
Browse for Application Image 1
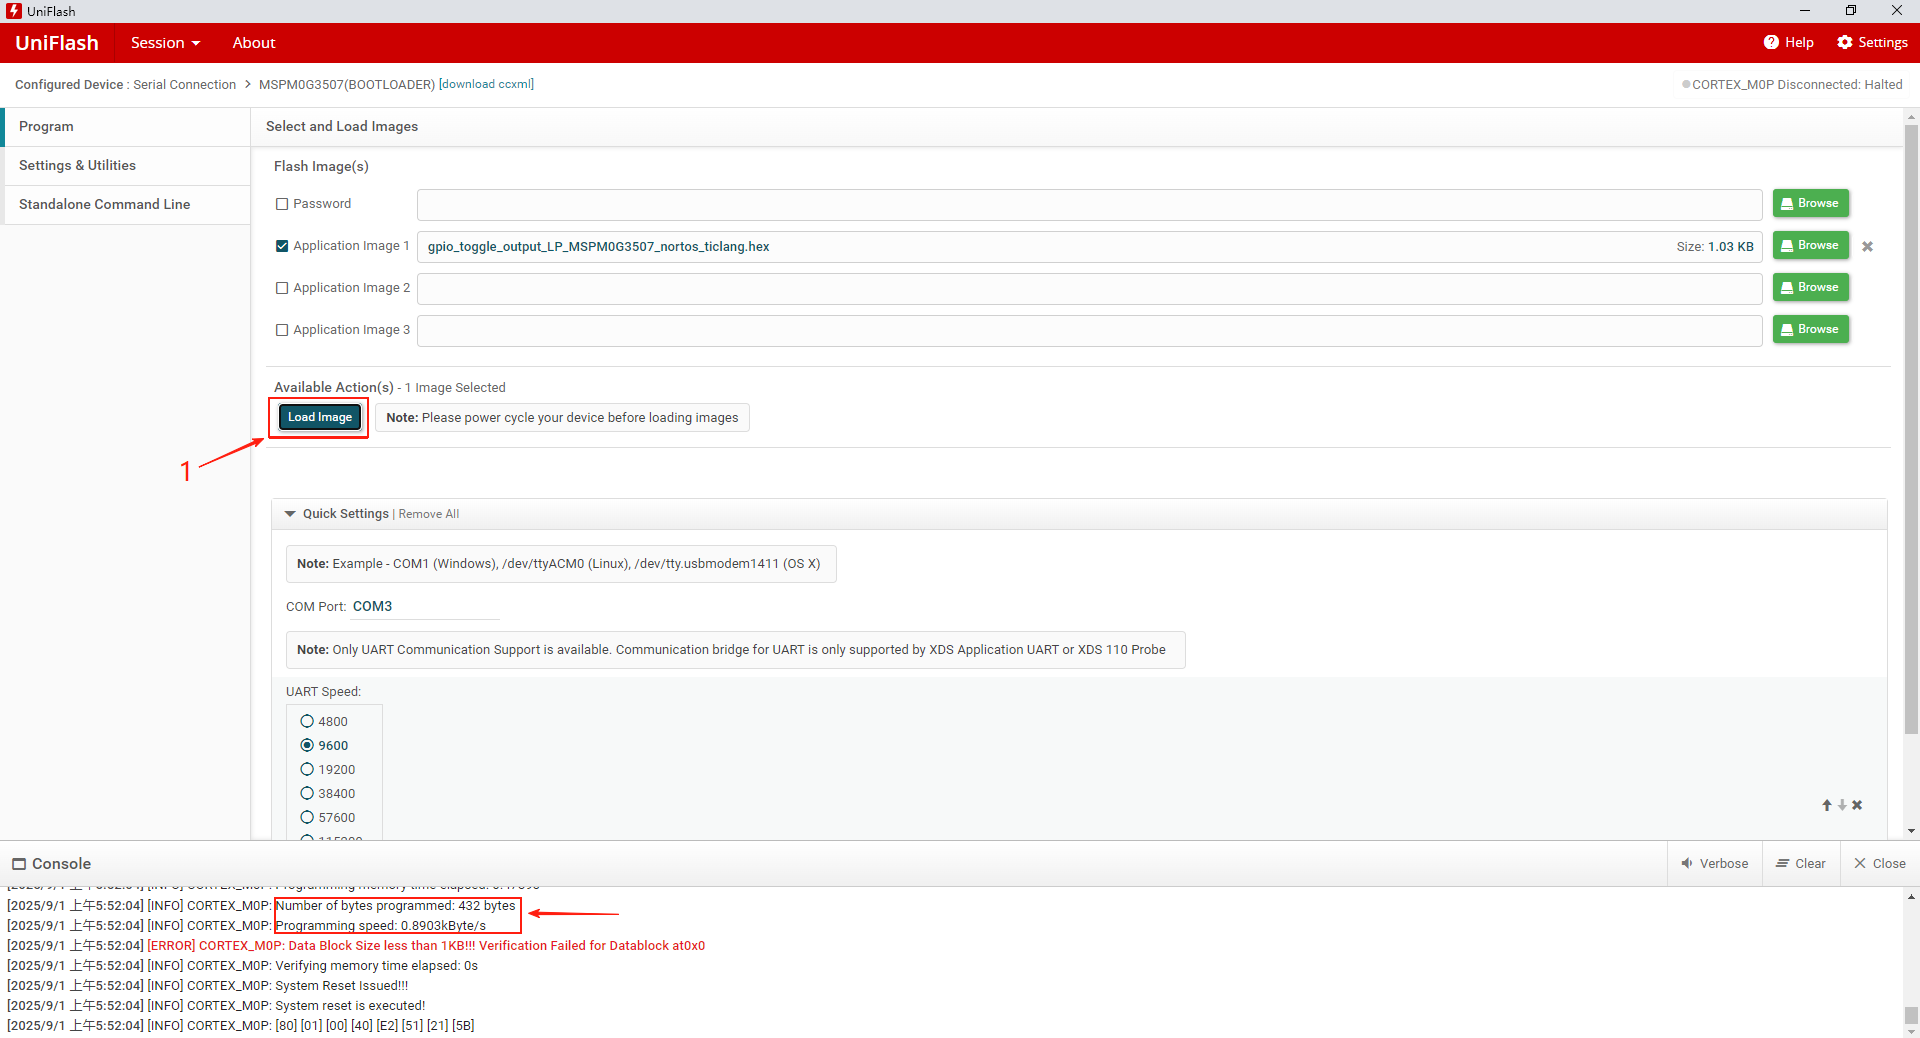[x=1811, y=245]
